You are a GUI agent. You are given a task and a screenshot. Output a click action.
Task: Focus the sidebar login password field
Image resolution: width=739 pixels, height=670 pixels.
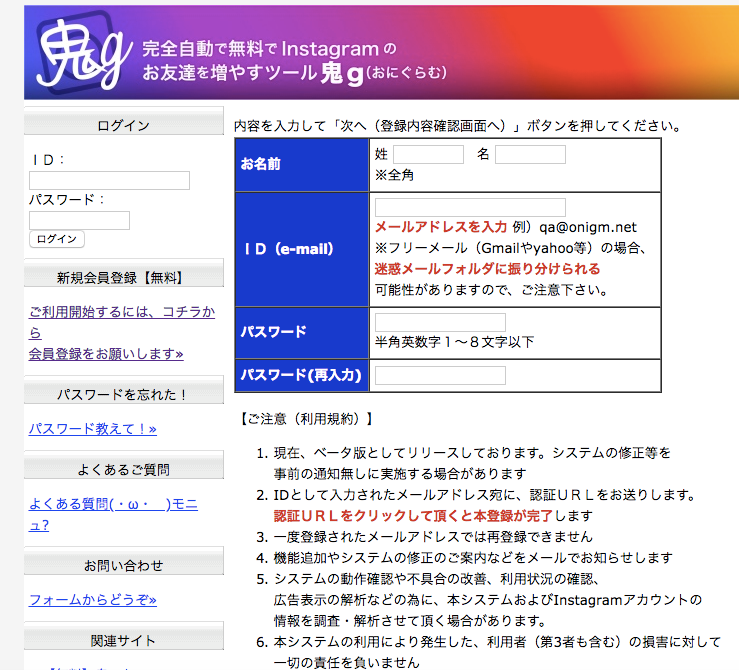(x=79, y=220)
